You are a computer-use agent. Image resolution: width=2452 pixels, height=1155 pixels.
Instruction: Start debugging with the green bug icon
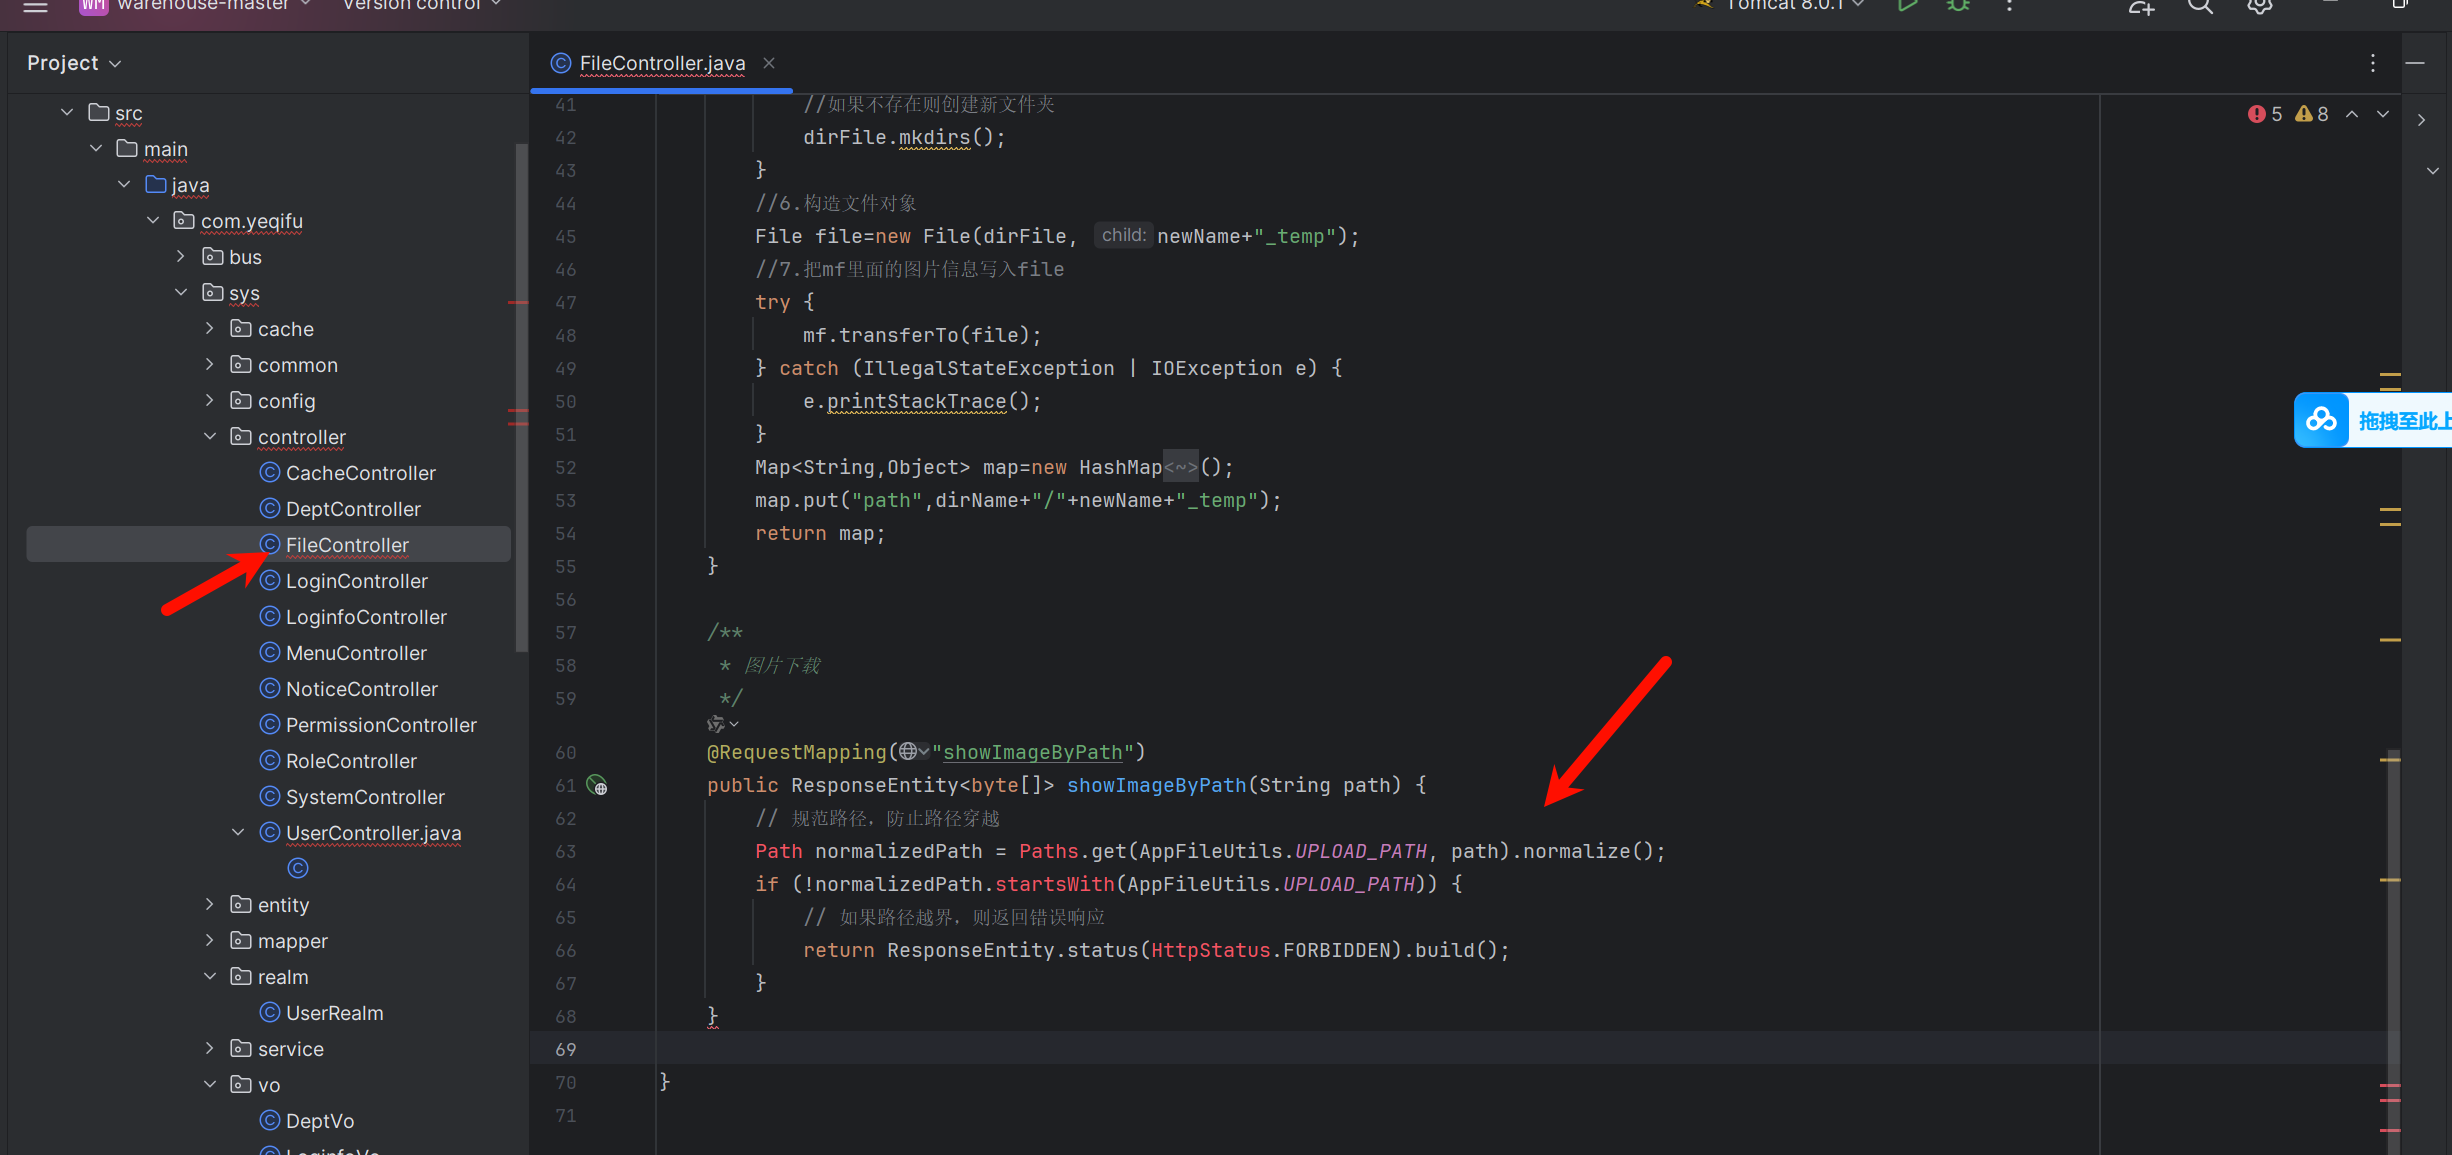[1958, 6]
